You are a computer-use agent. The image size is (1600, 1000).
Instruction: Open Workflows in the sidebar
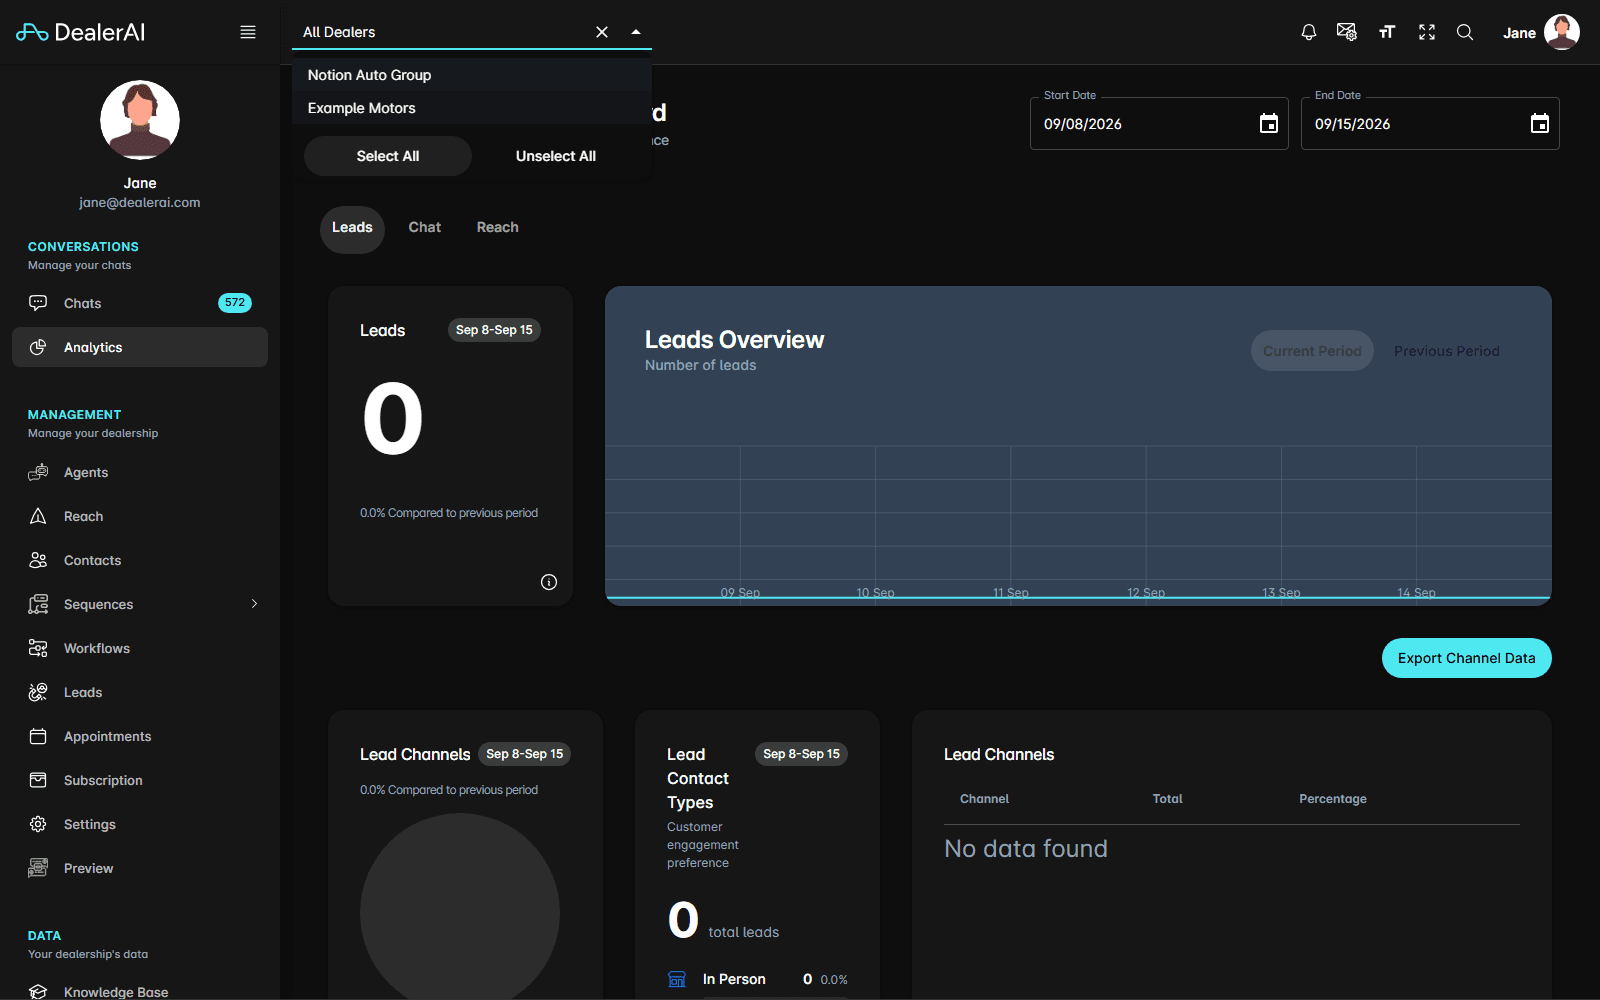140,648
